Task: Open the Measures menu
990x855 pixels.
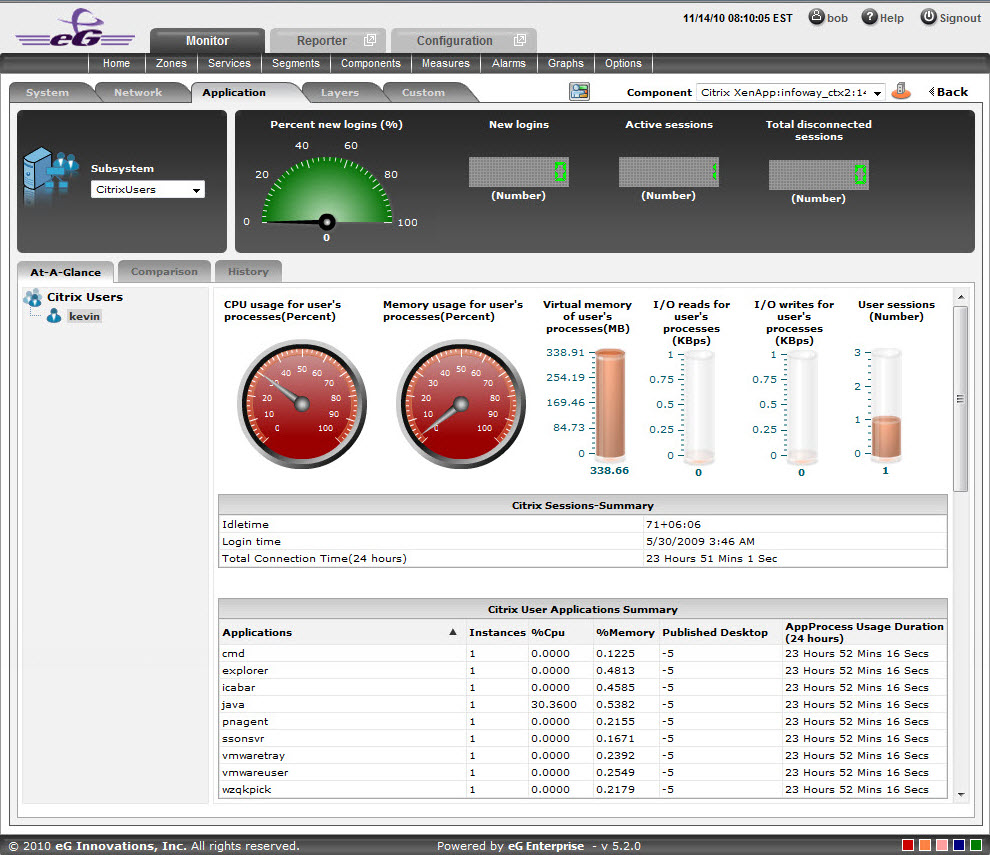Action: coord(446,63)
